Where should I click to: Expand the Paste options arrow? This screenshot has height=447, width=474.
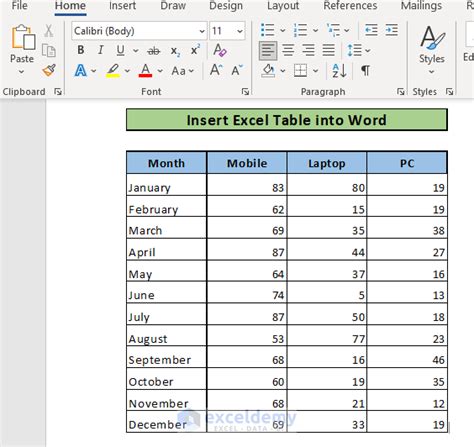(22, 72)
